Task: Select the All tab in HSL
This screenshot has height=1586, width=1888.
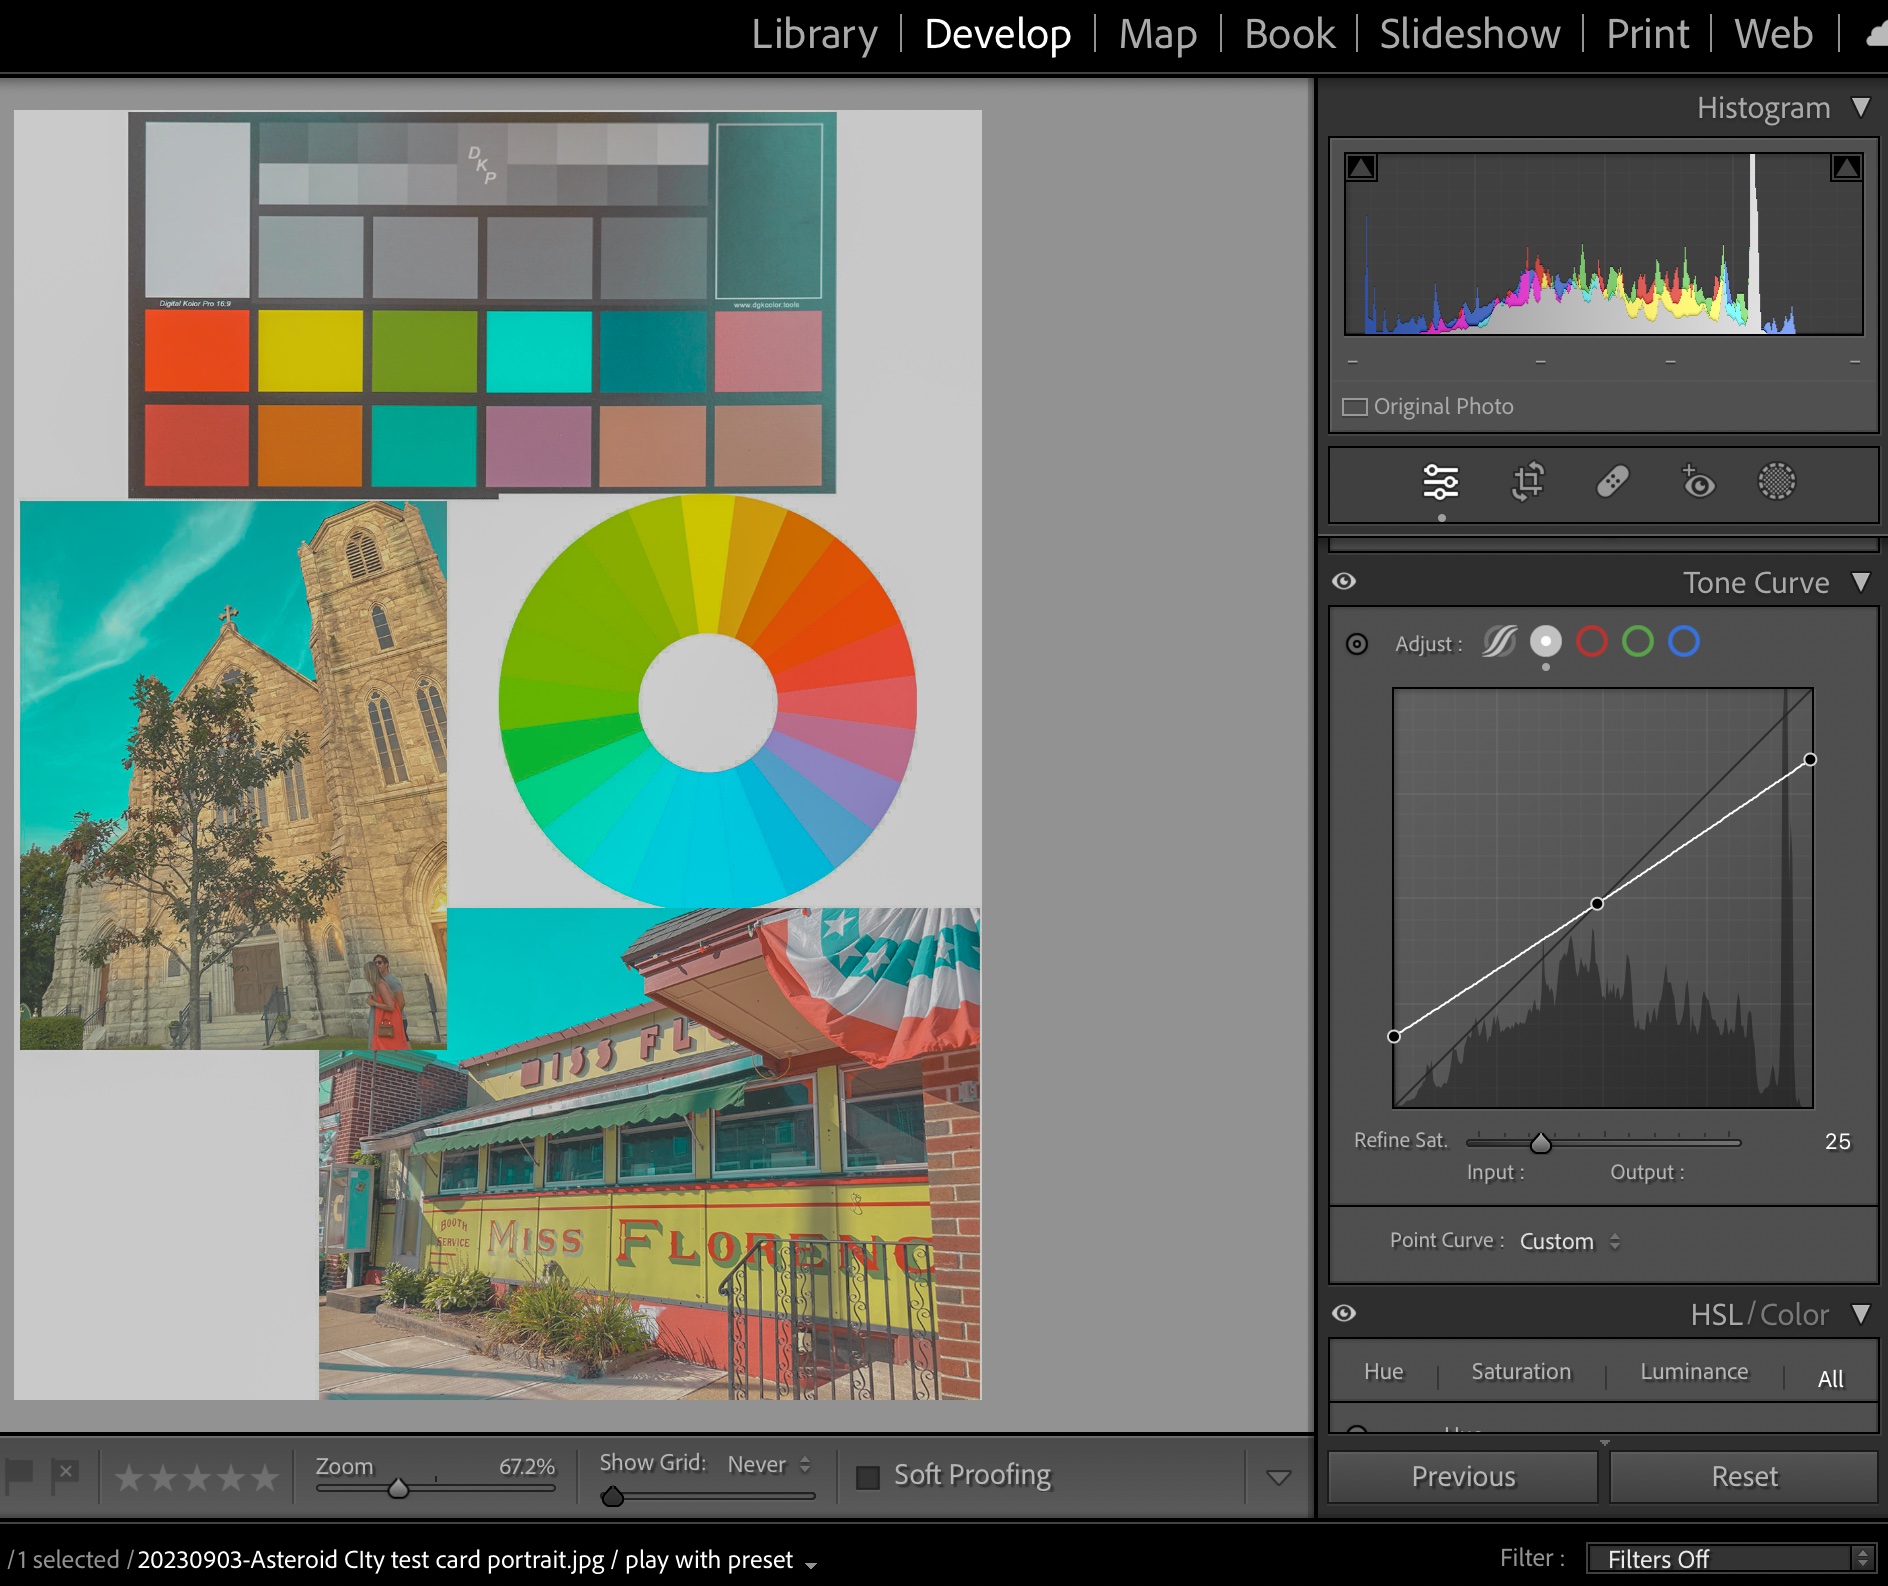Action: [1830, 1379]
